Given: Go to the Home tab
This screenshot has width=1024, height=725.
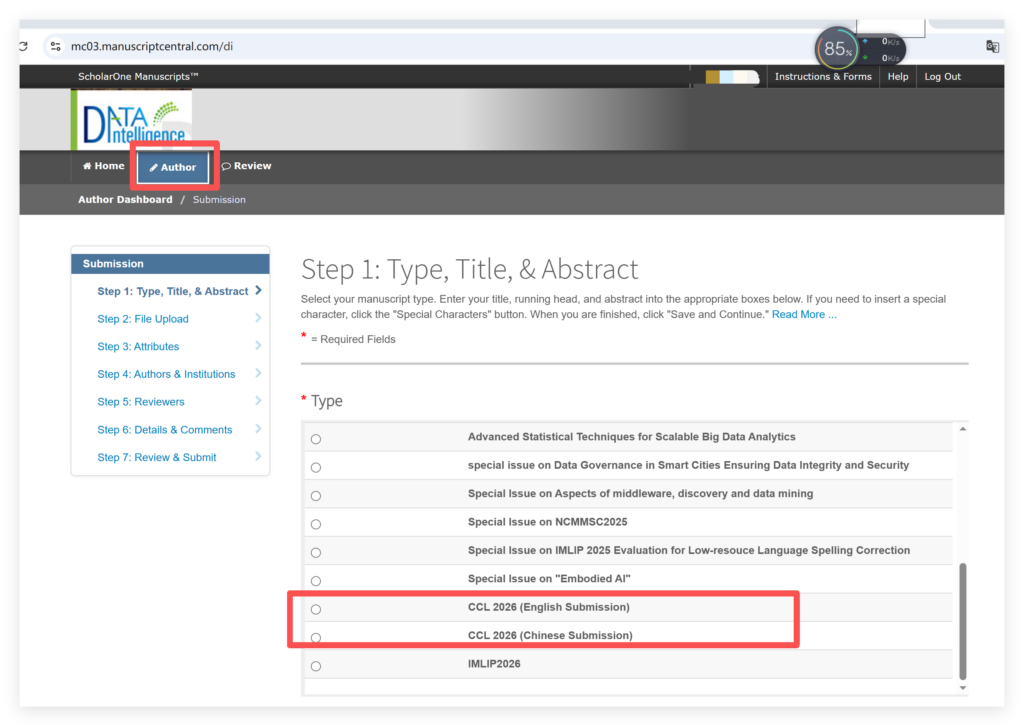Looking at the screenshot, I should pyautogui.click(x=103, y=166).
